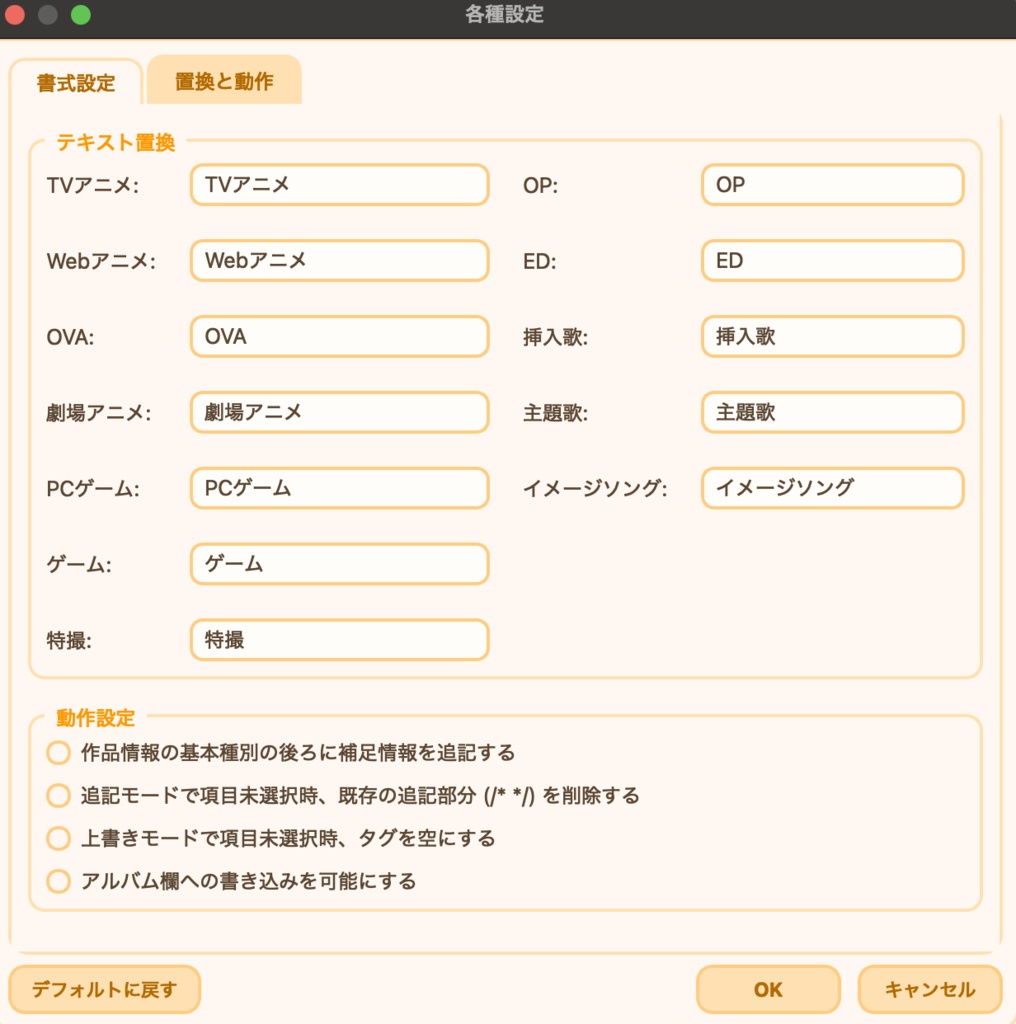Click the キャンセル button
The width and height of the screenshot is (1016, 1024).
click(x=929, y=990)
